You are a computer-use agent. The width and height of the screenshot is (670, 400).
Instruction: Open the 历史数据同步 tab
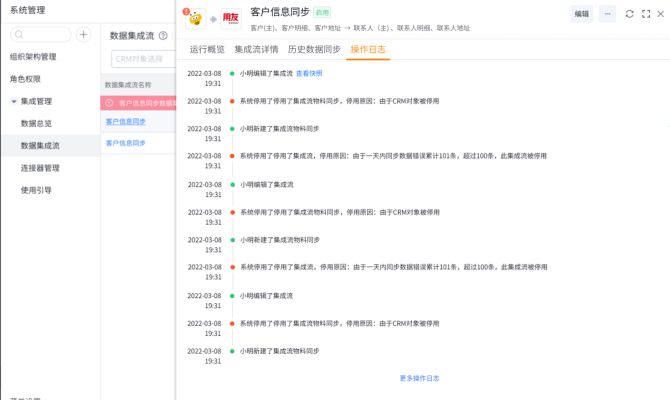tap(310, 49)
